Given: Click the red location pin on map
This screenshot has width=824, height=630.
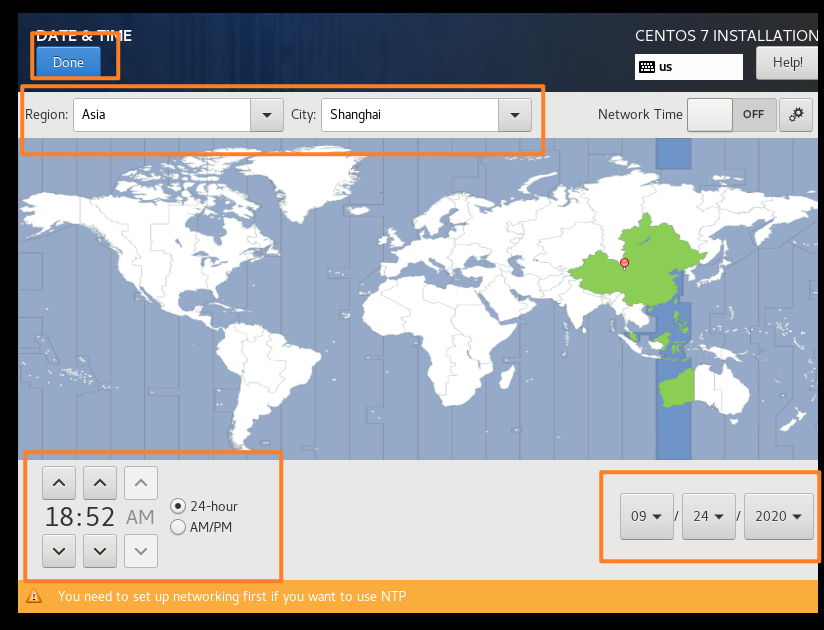Looking at the screenshot, I should [x=624, y=263].
